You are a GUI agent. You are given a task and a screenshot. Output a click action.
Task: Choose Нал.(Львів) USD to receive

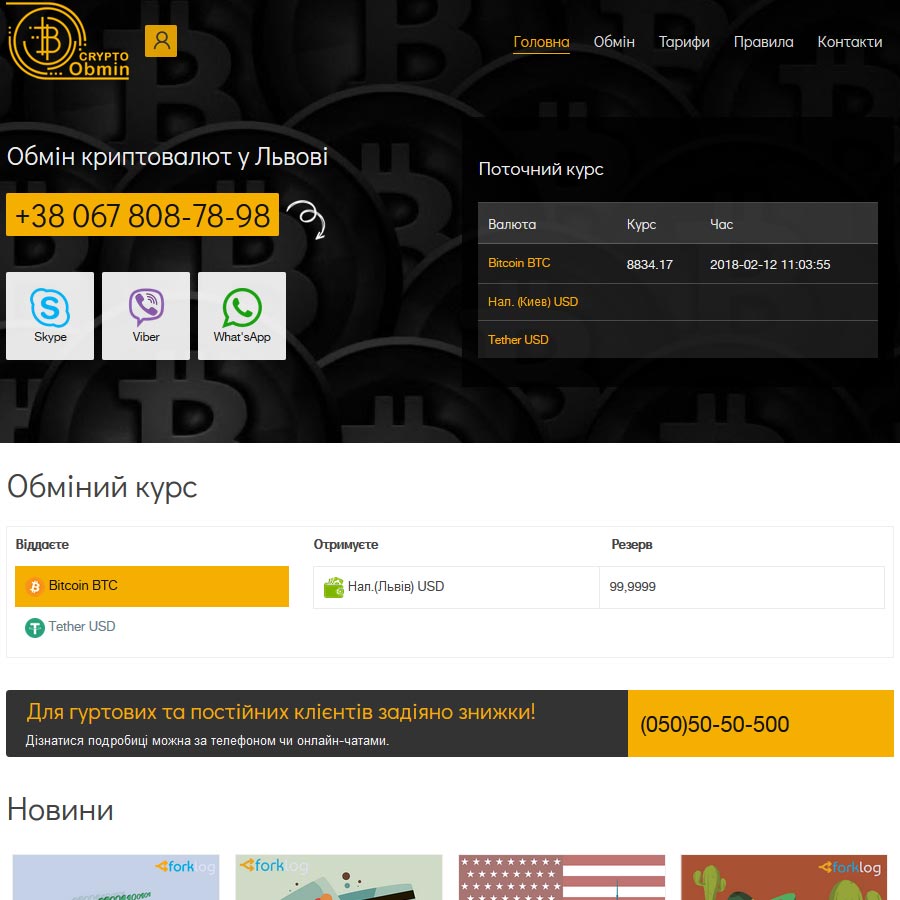point(456,587)
